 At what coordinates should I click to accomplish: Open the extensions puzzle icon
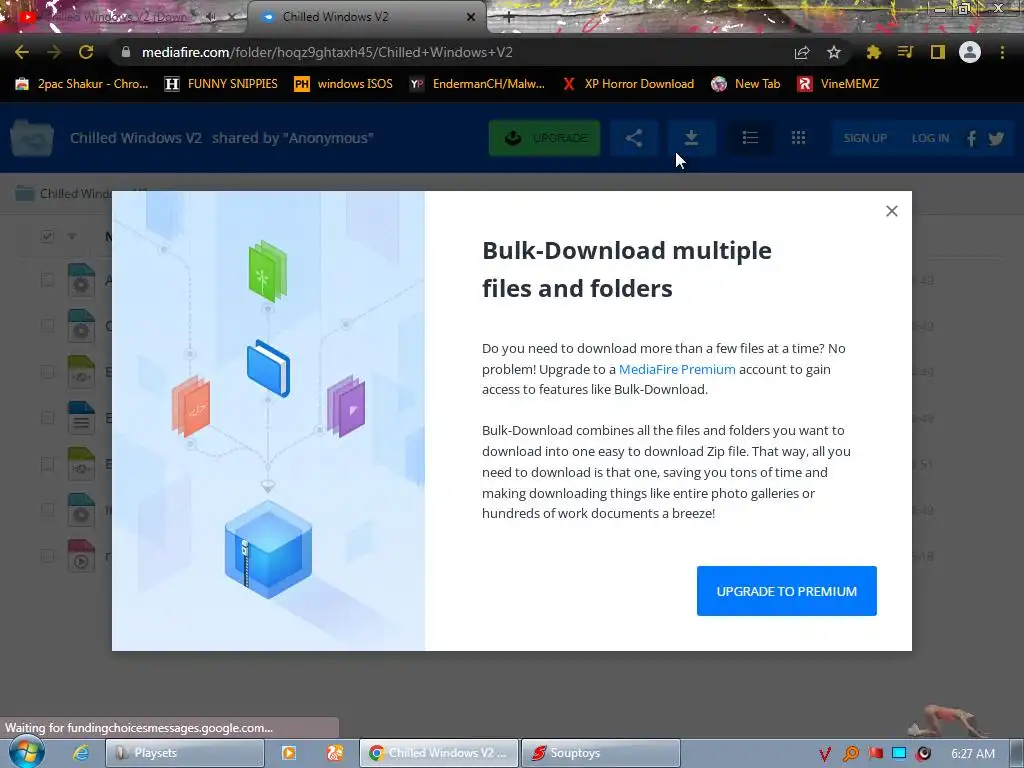[x=874, y=52]
